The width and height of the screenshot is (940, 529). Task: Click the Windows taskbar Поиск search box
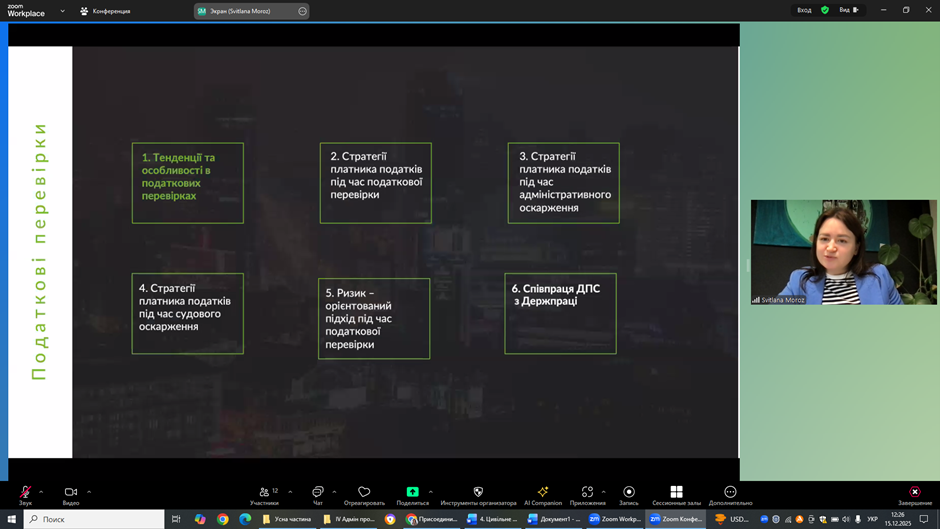click(94, 519)
